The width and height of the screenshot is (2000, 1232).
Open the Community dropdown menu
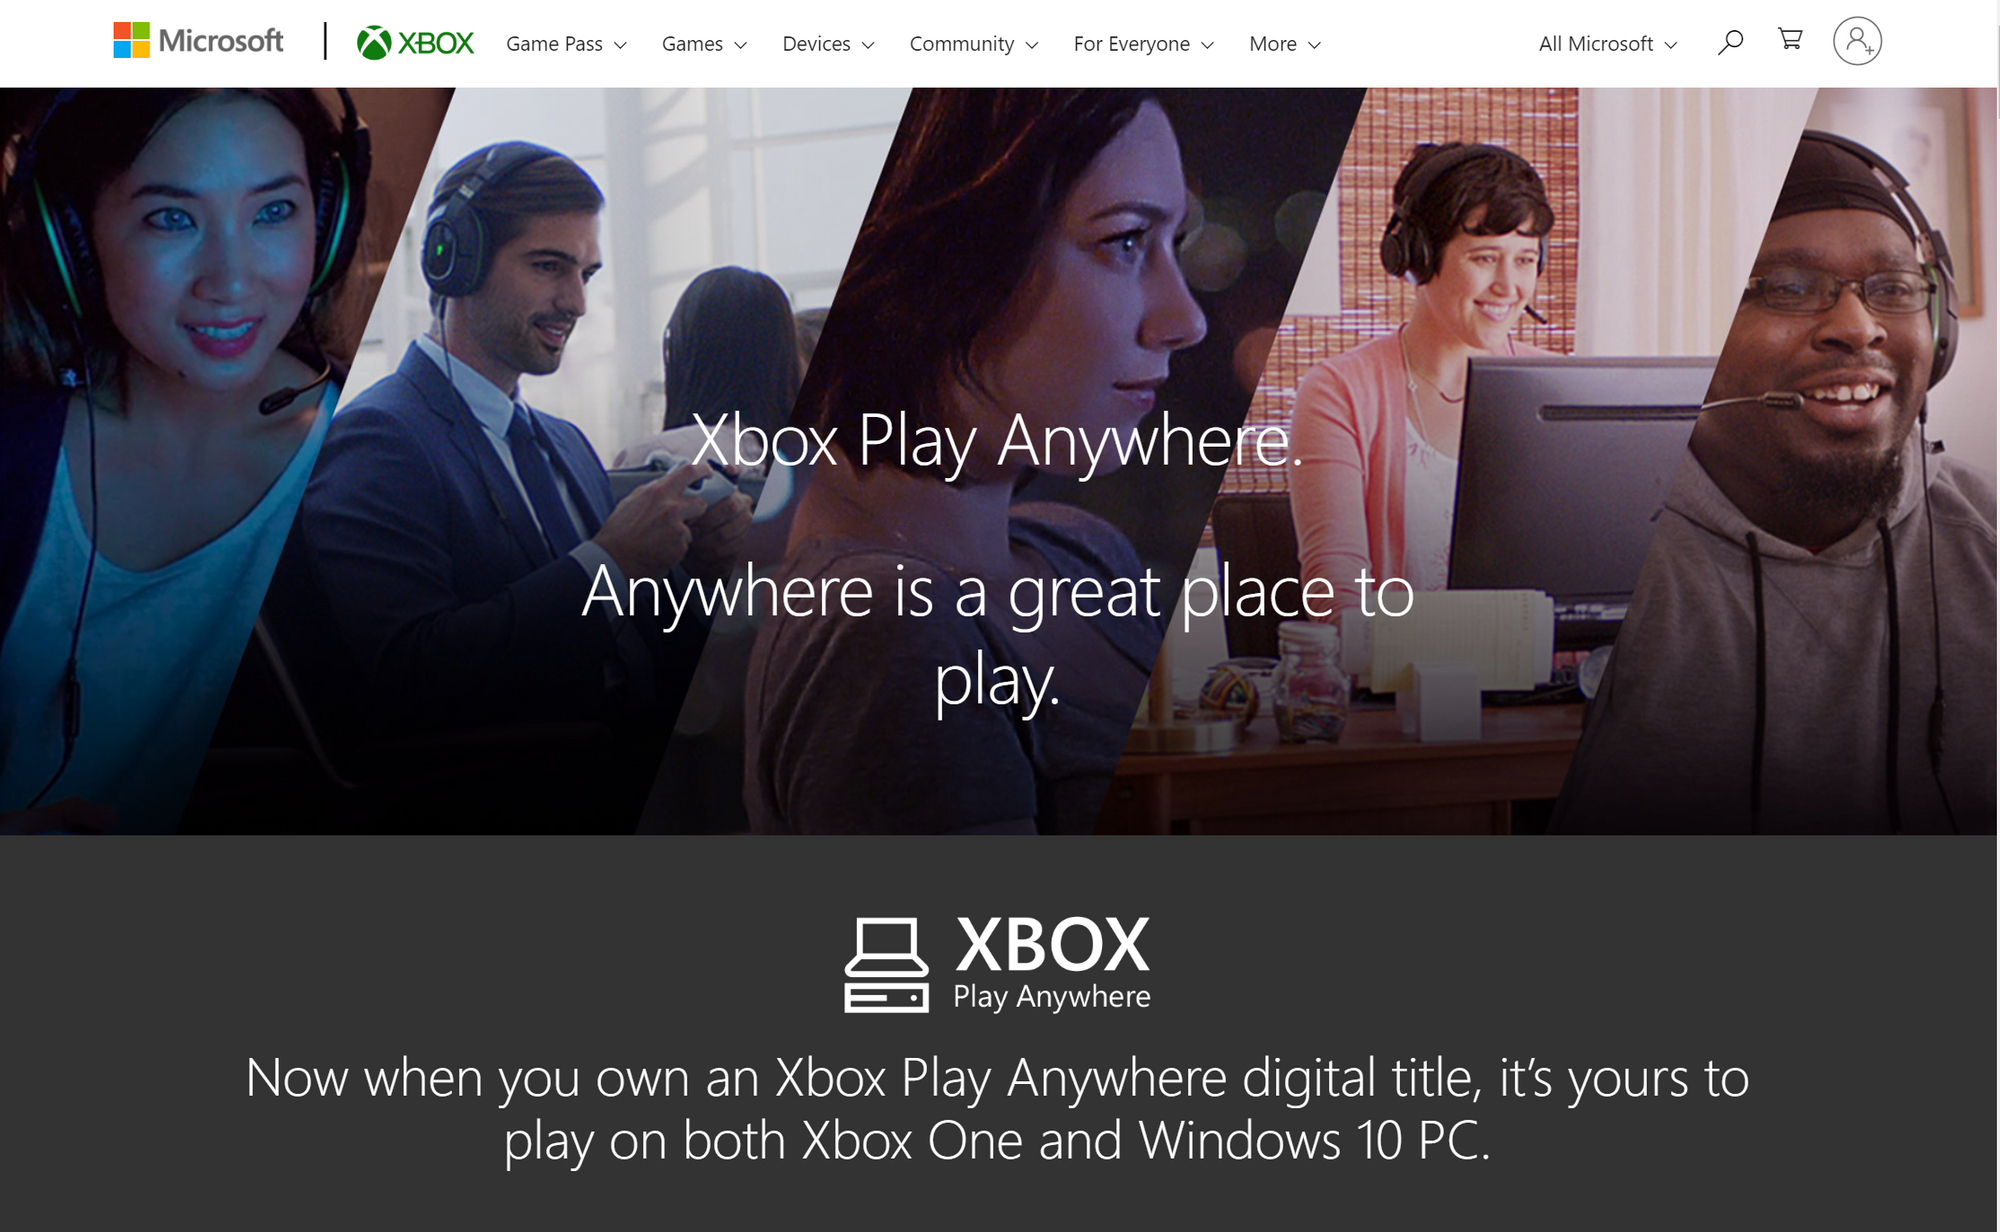971,43
